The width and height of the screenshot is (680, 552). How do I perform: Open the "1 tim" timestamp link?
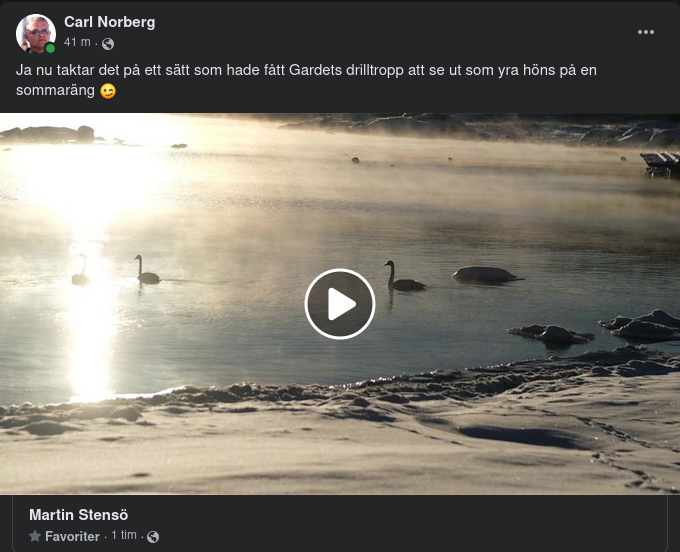pos(124,536)
